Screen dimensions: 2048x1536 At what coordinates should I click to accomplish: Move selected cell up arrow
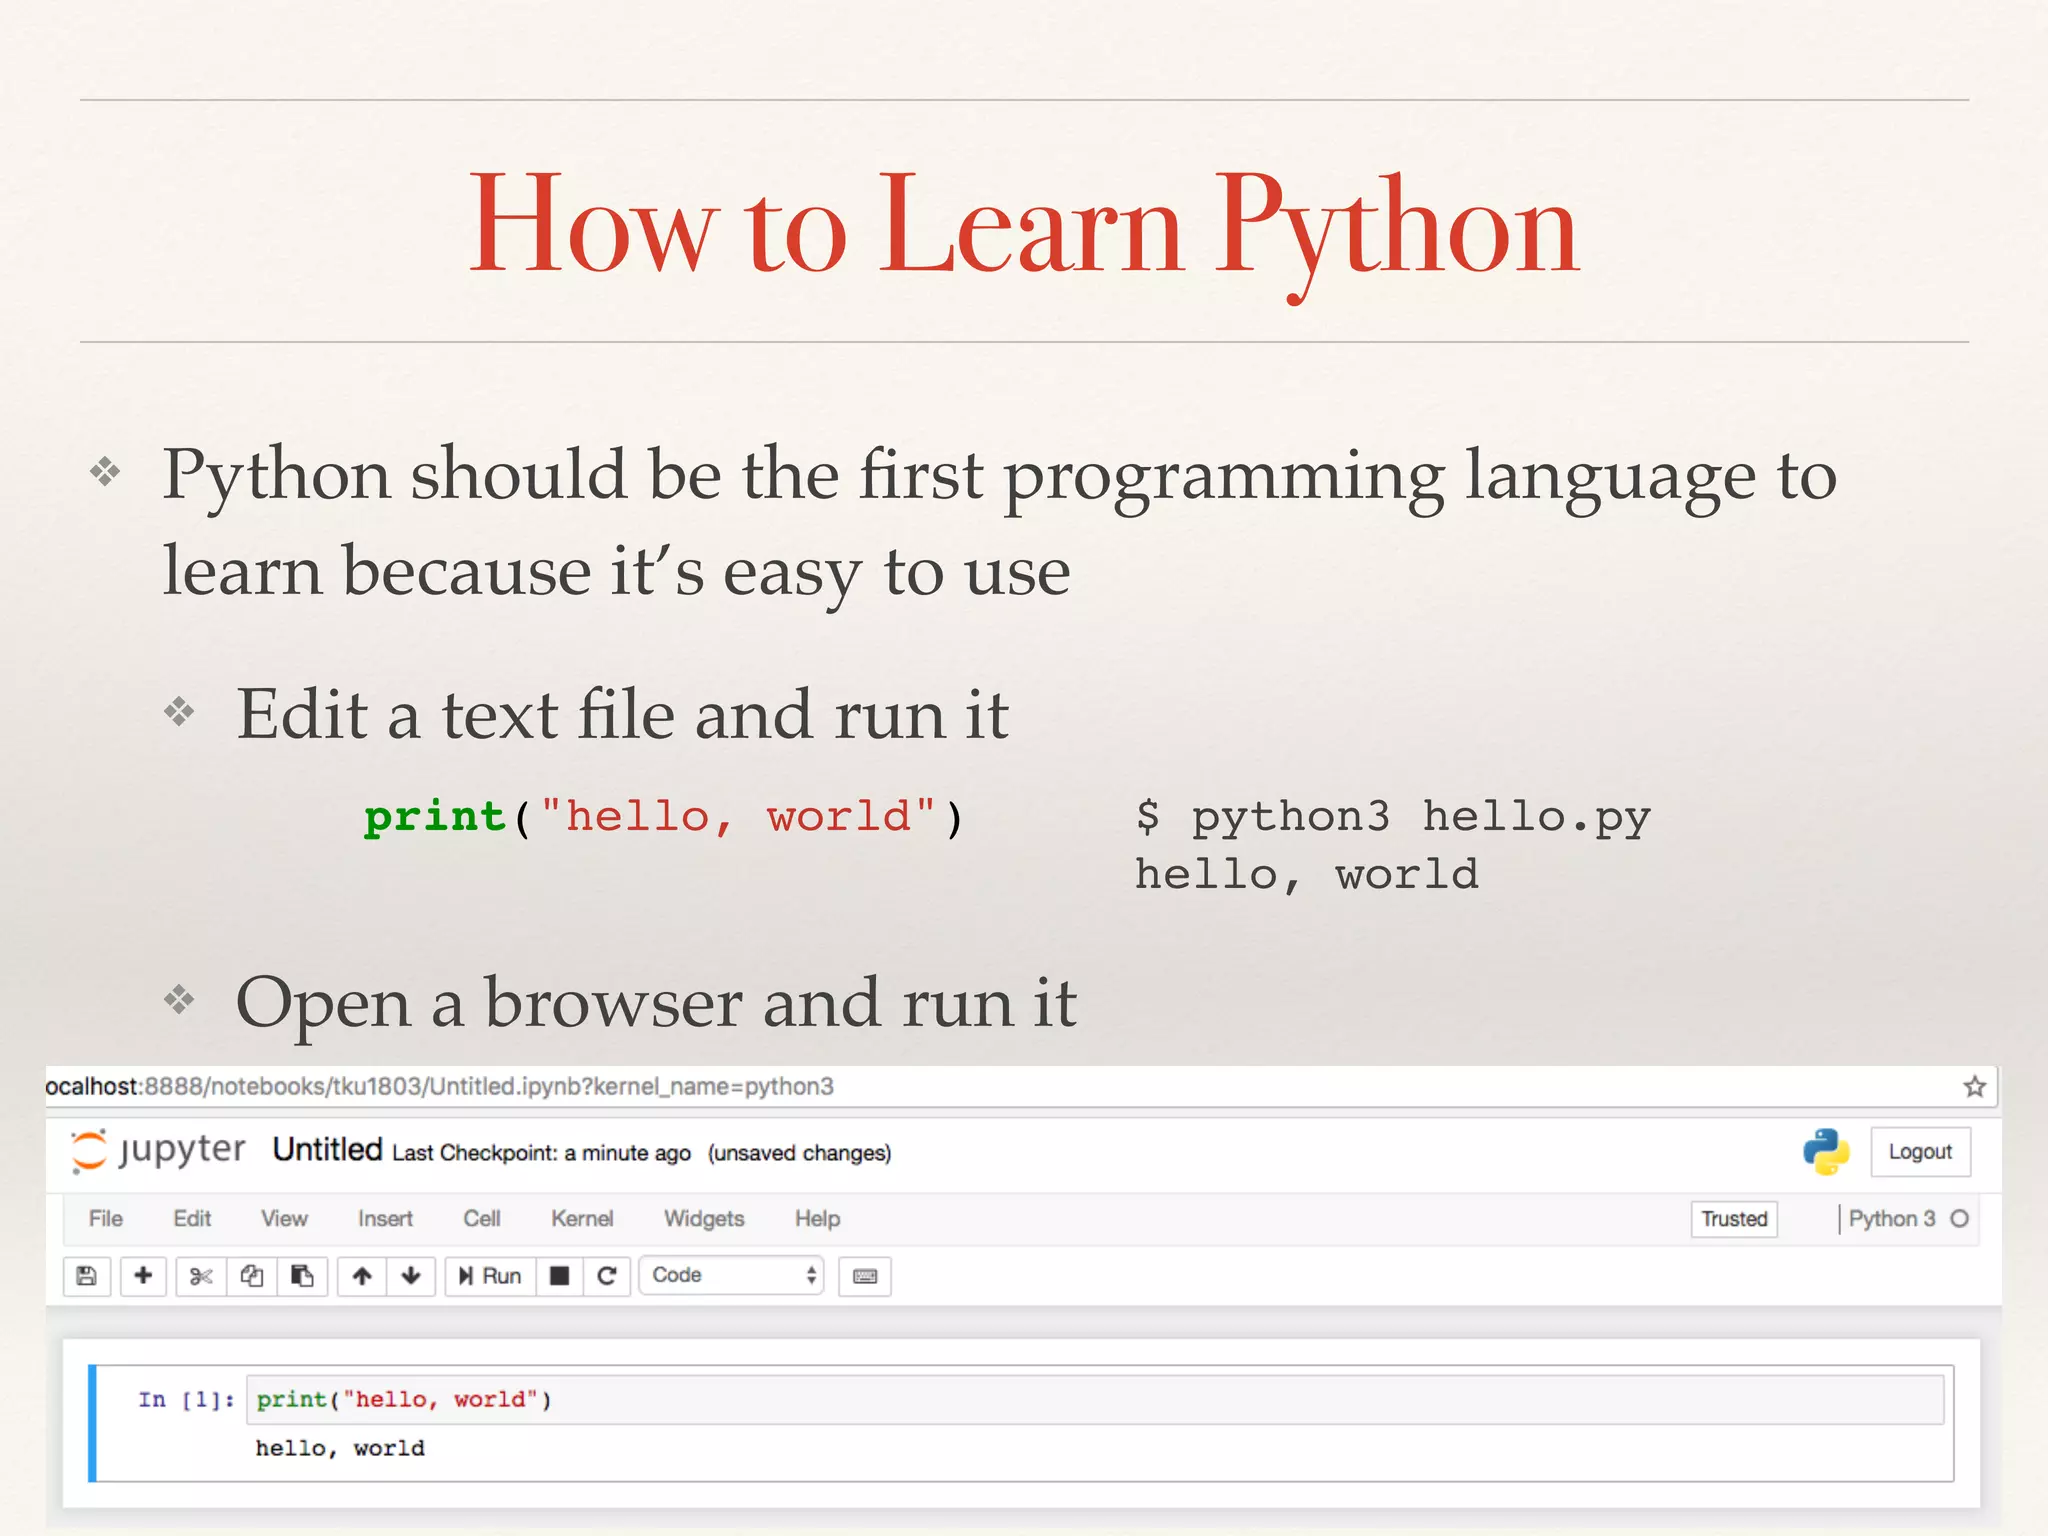coord(362,1276)
